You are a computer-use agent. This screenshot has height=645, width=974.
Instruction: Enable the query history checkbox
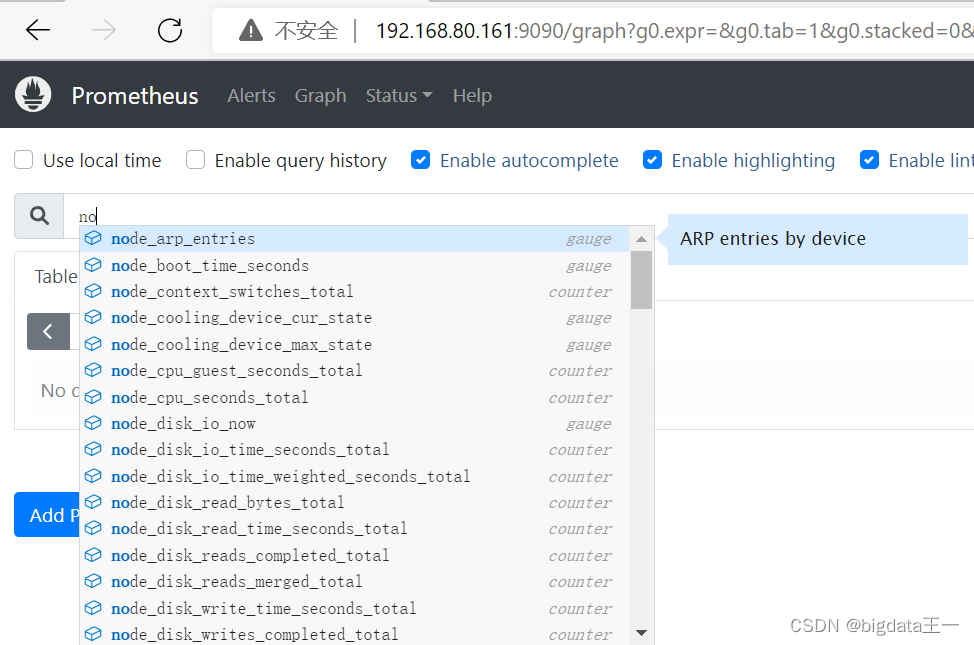point(195,160)
